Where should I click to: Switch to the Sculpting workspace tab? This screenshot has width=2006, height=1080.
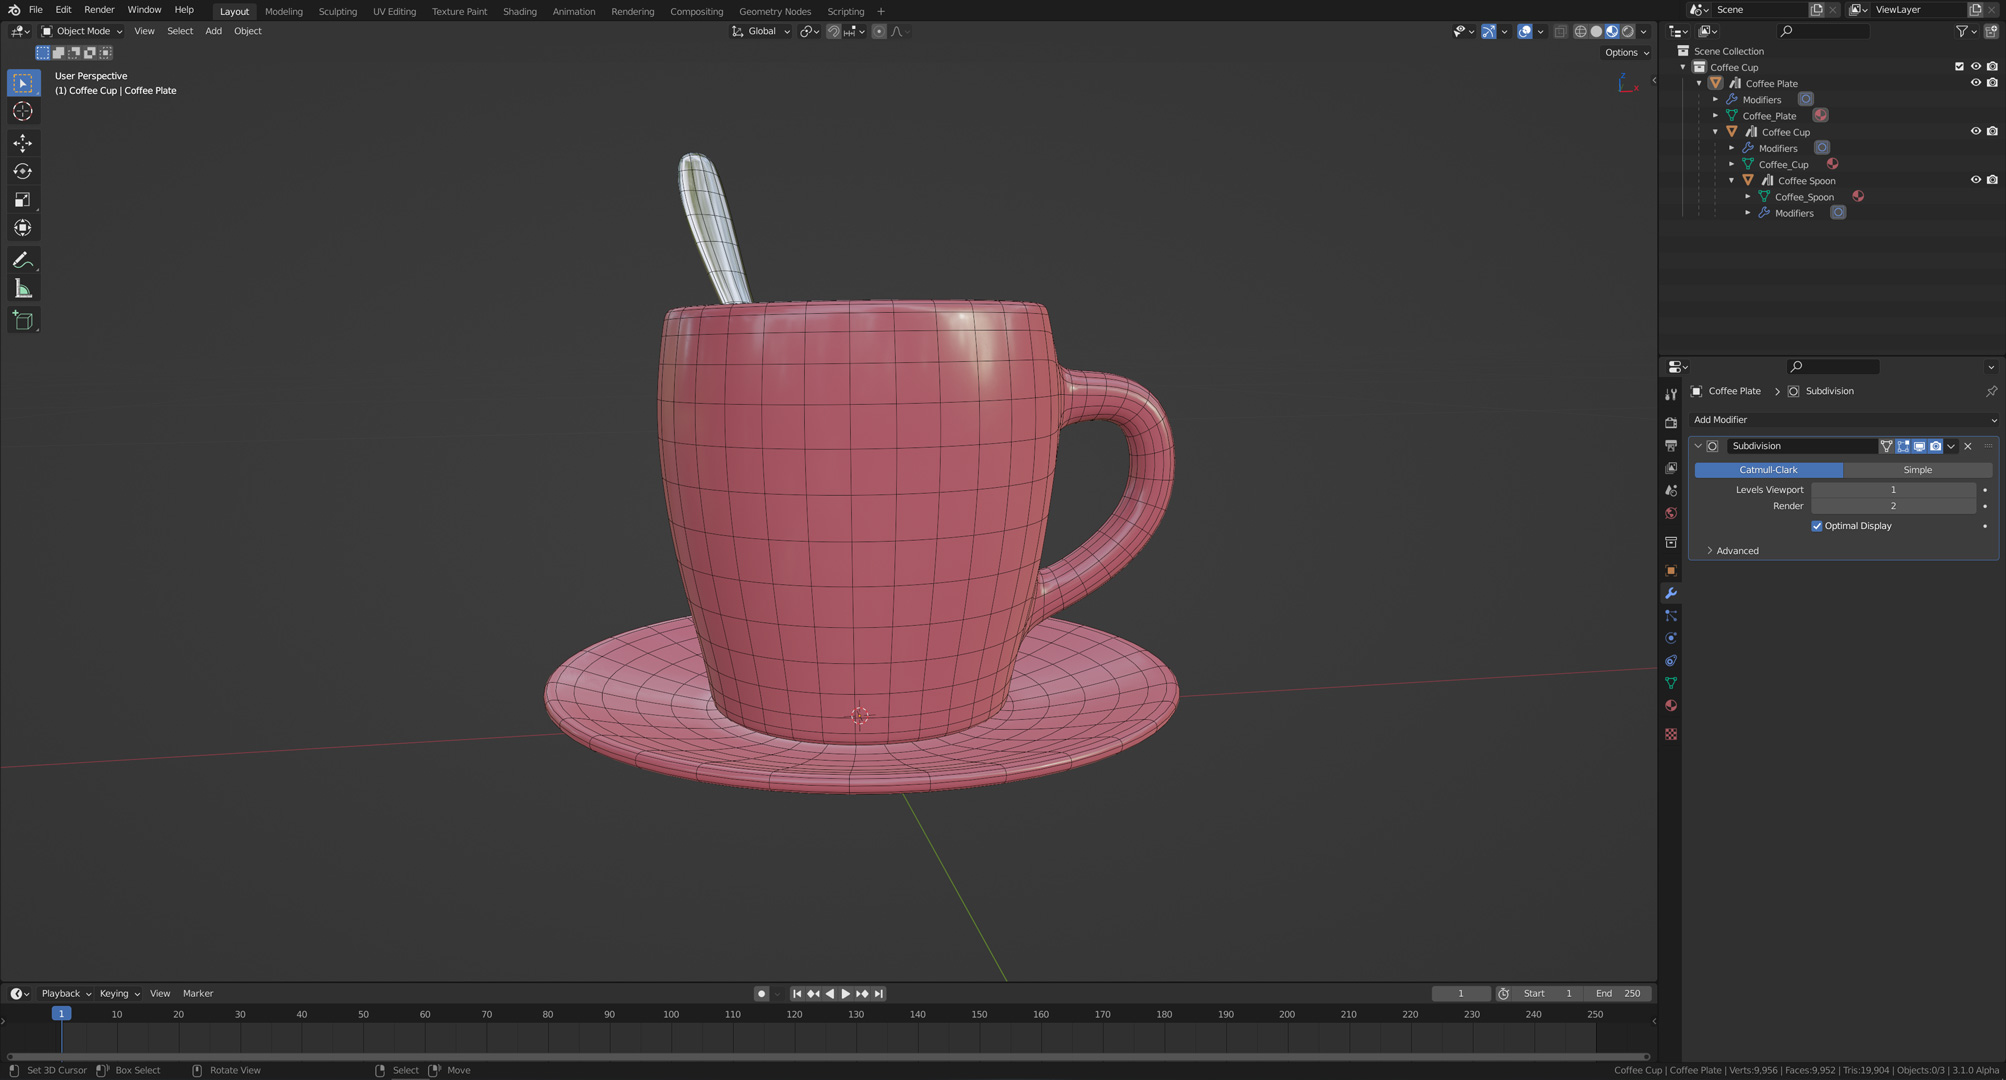tap(337, 11)
